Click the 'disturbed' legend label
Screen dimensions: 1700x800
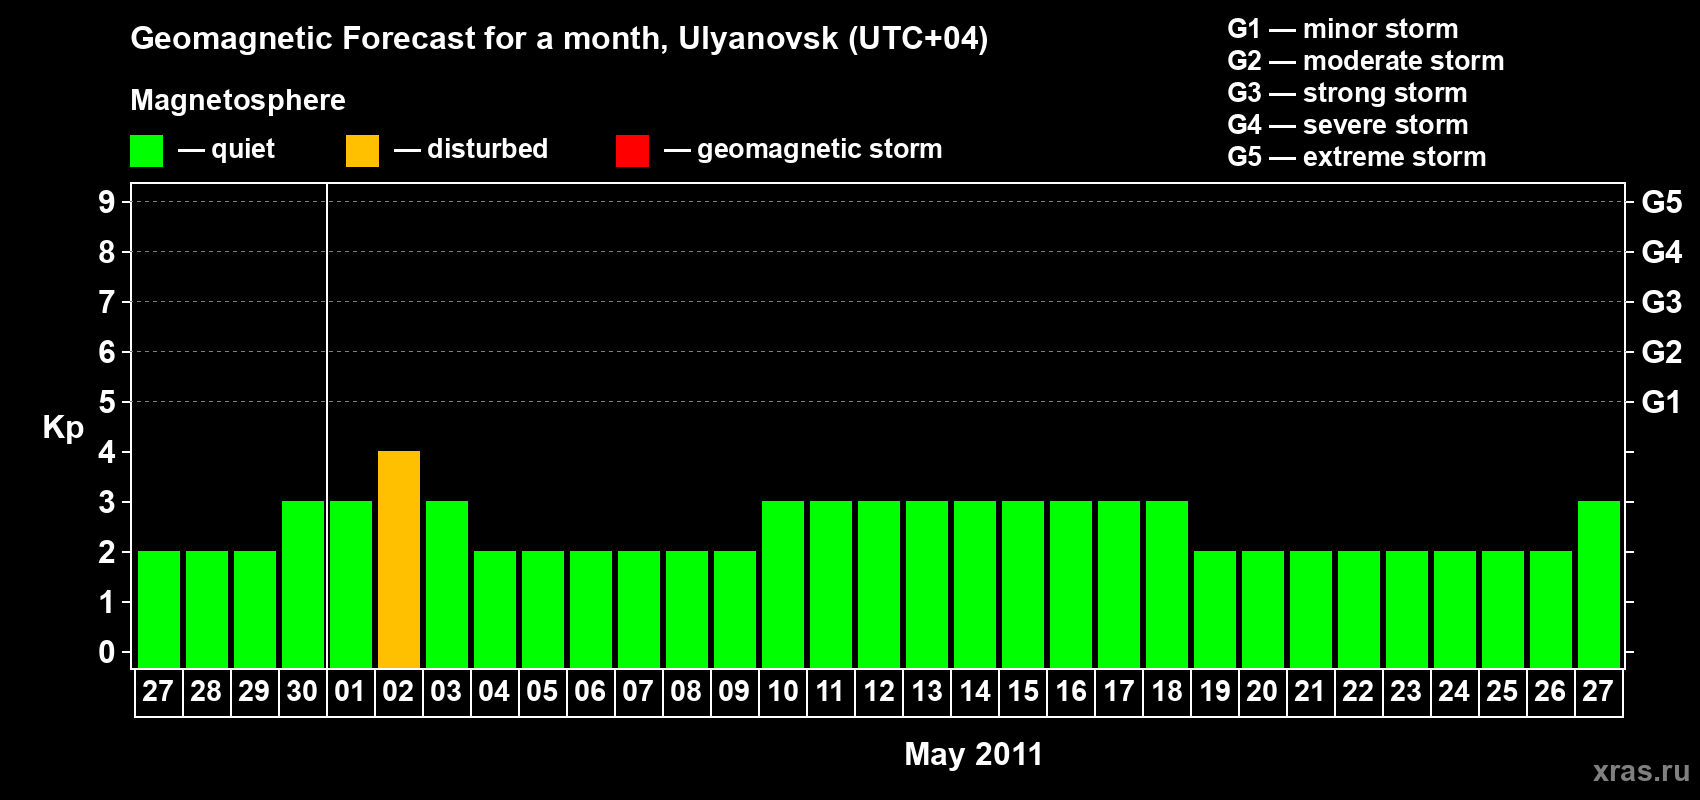pyautogui.click(x=487, y=149)
